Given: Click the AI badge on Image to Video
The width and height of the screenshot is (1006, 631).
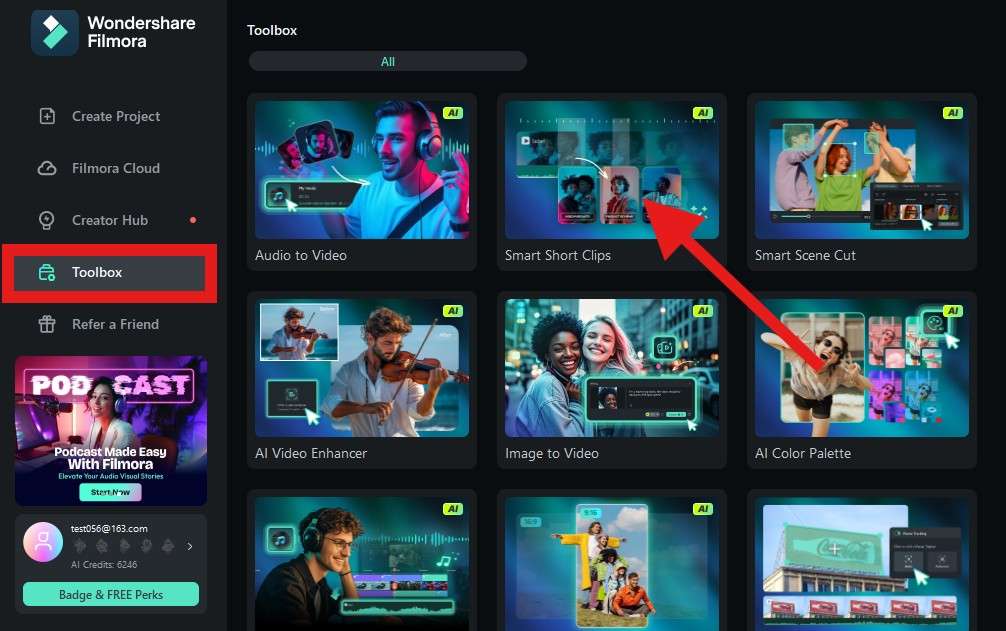Looking at the screenshot, I should (x=703, y=310).
